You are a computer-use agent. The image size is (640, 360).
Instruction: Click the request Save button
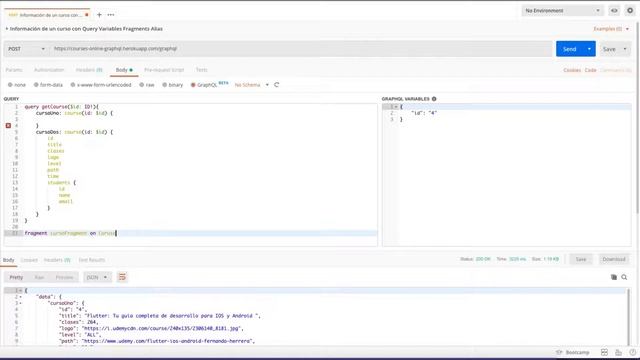609,49
